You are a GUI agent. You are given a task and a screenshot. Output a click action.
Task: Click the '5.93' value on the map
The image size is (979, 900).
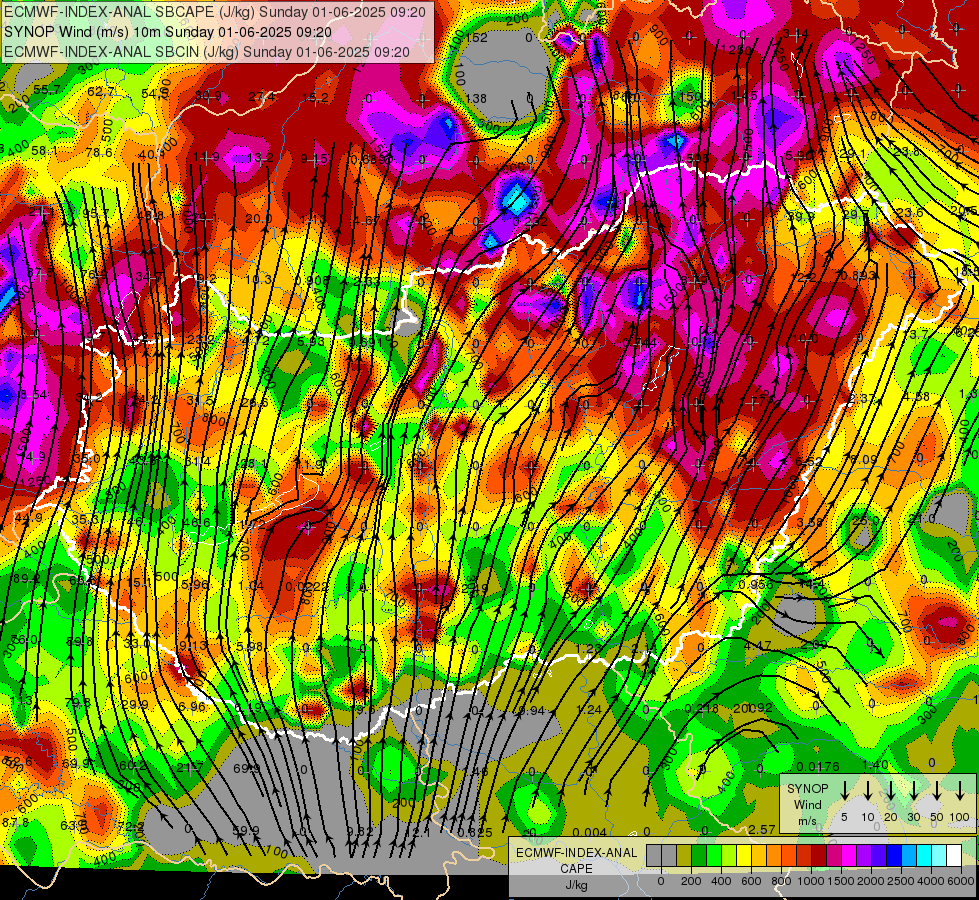coord(311,342)
